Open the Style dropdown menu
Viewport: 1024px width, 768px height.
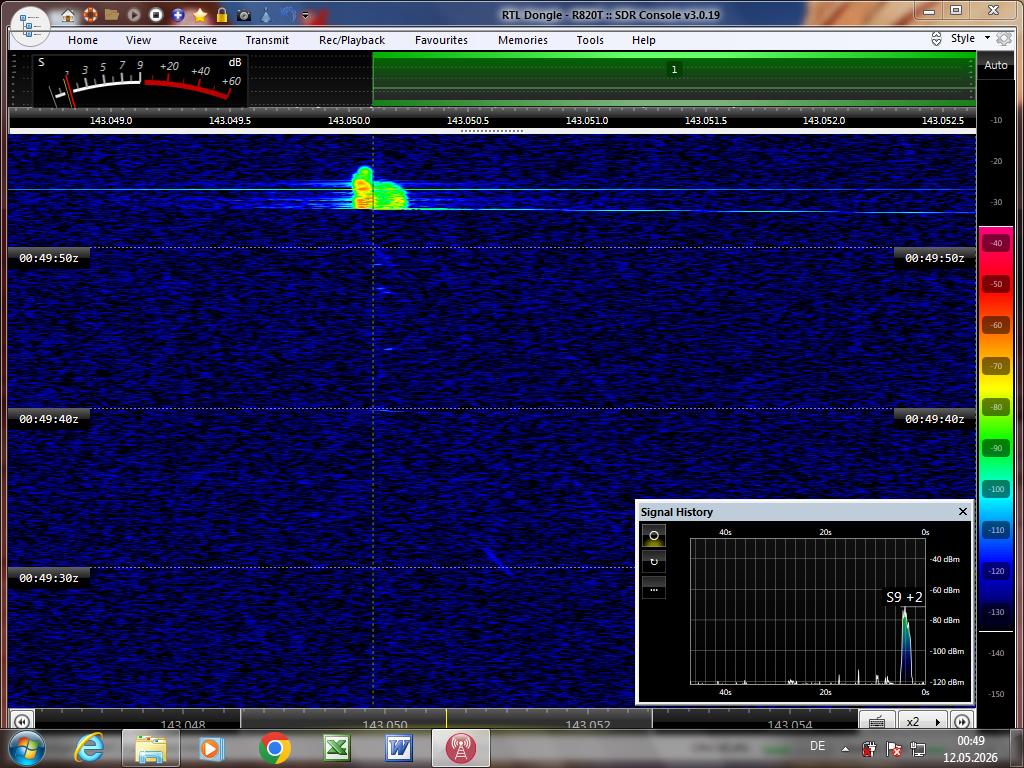click(970, 39)
